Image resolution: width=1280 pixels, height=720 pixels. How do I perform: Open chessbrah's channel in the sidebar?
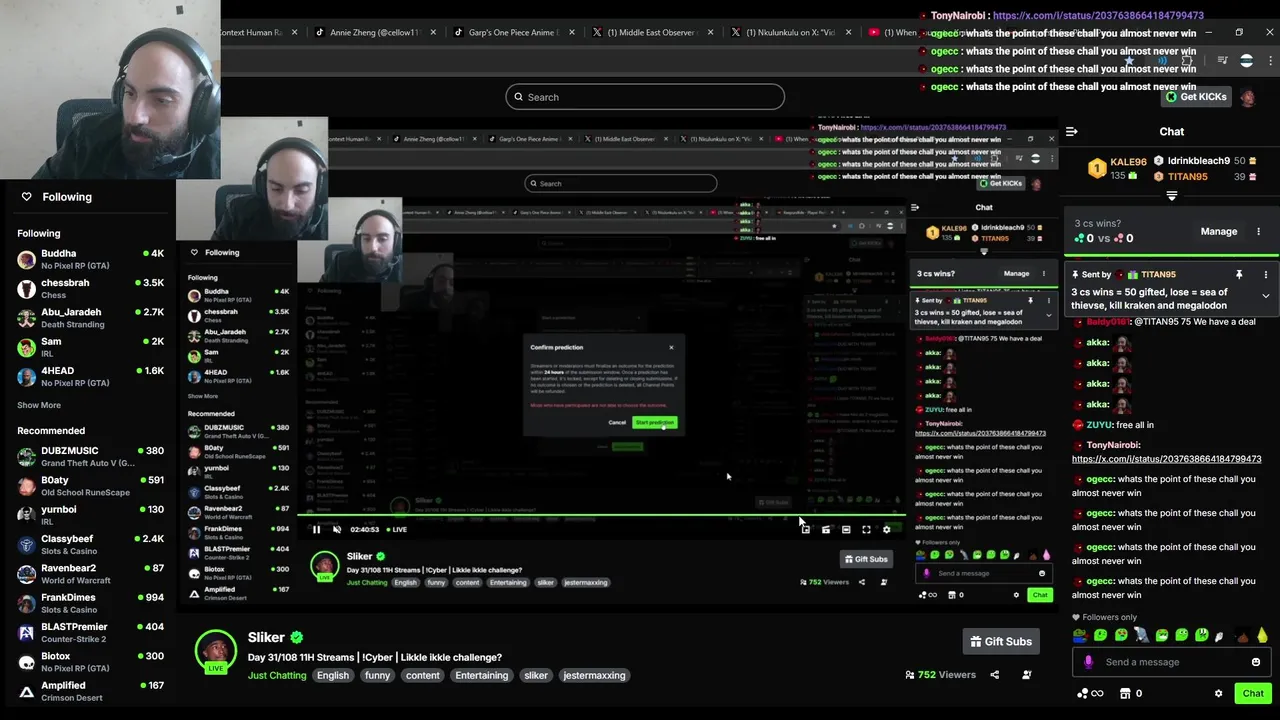90,288
